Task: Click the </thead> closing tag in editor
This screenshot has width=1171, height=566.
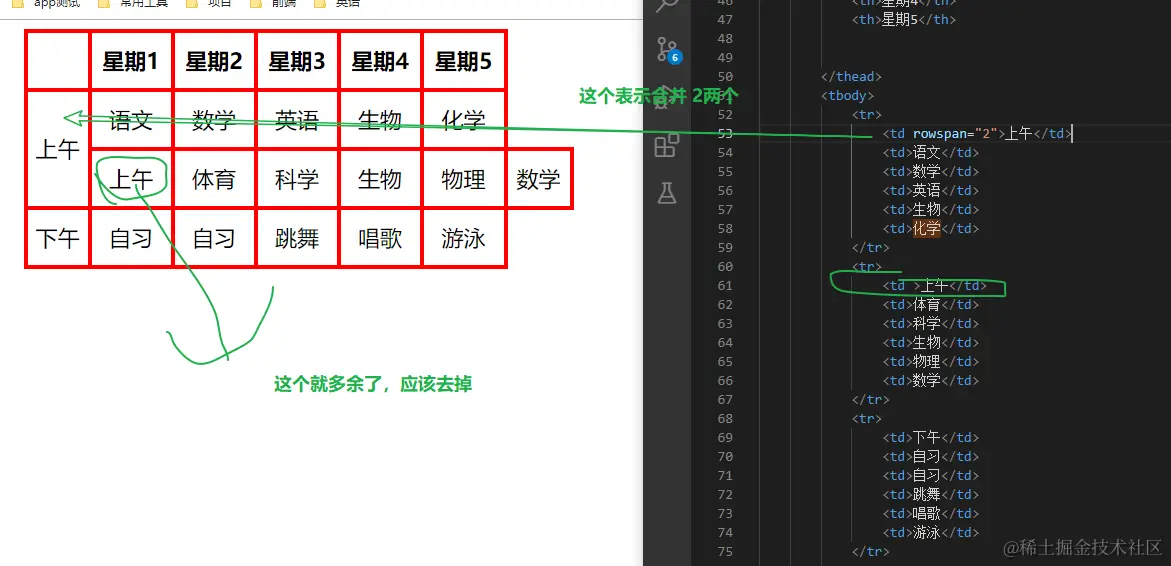Action: 851,77
